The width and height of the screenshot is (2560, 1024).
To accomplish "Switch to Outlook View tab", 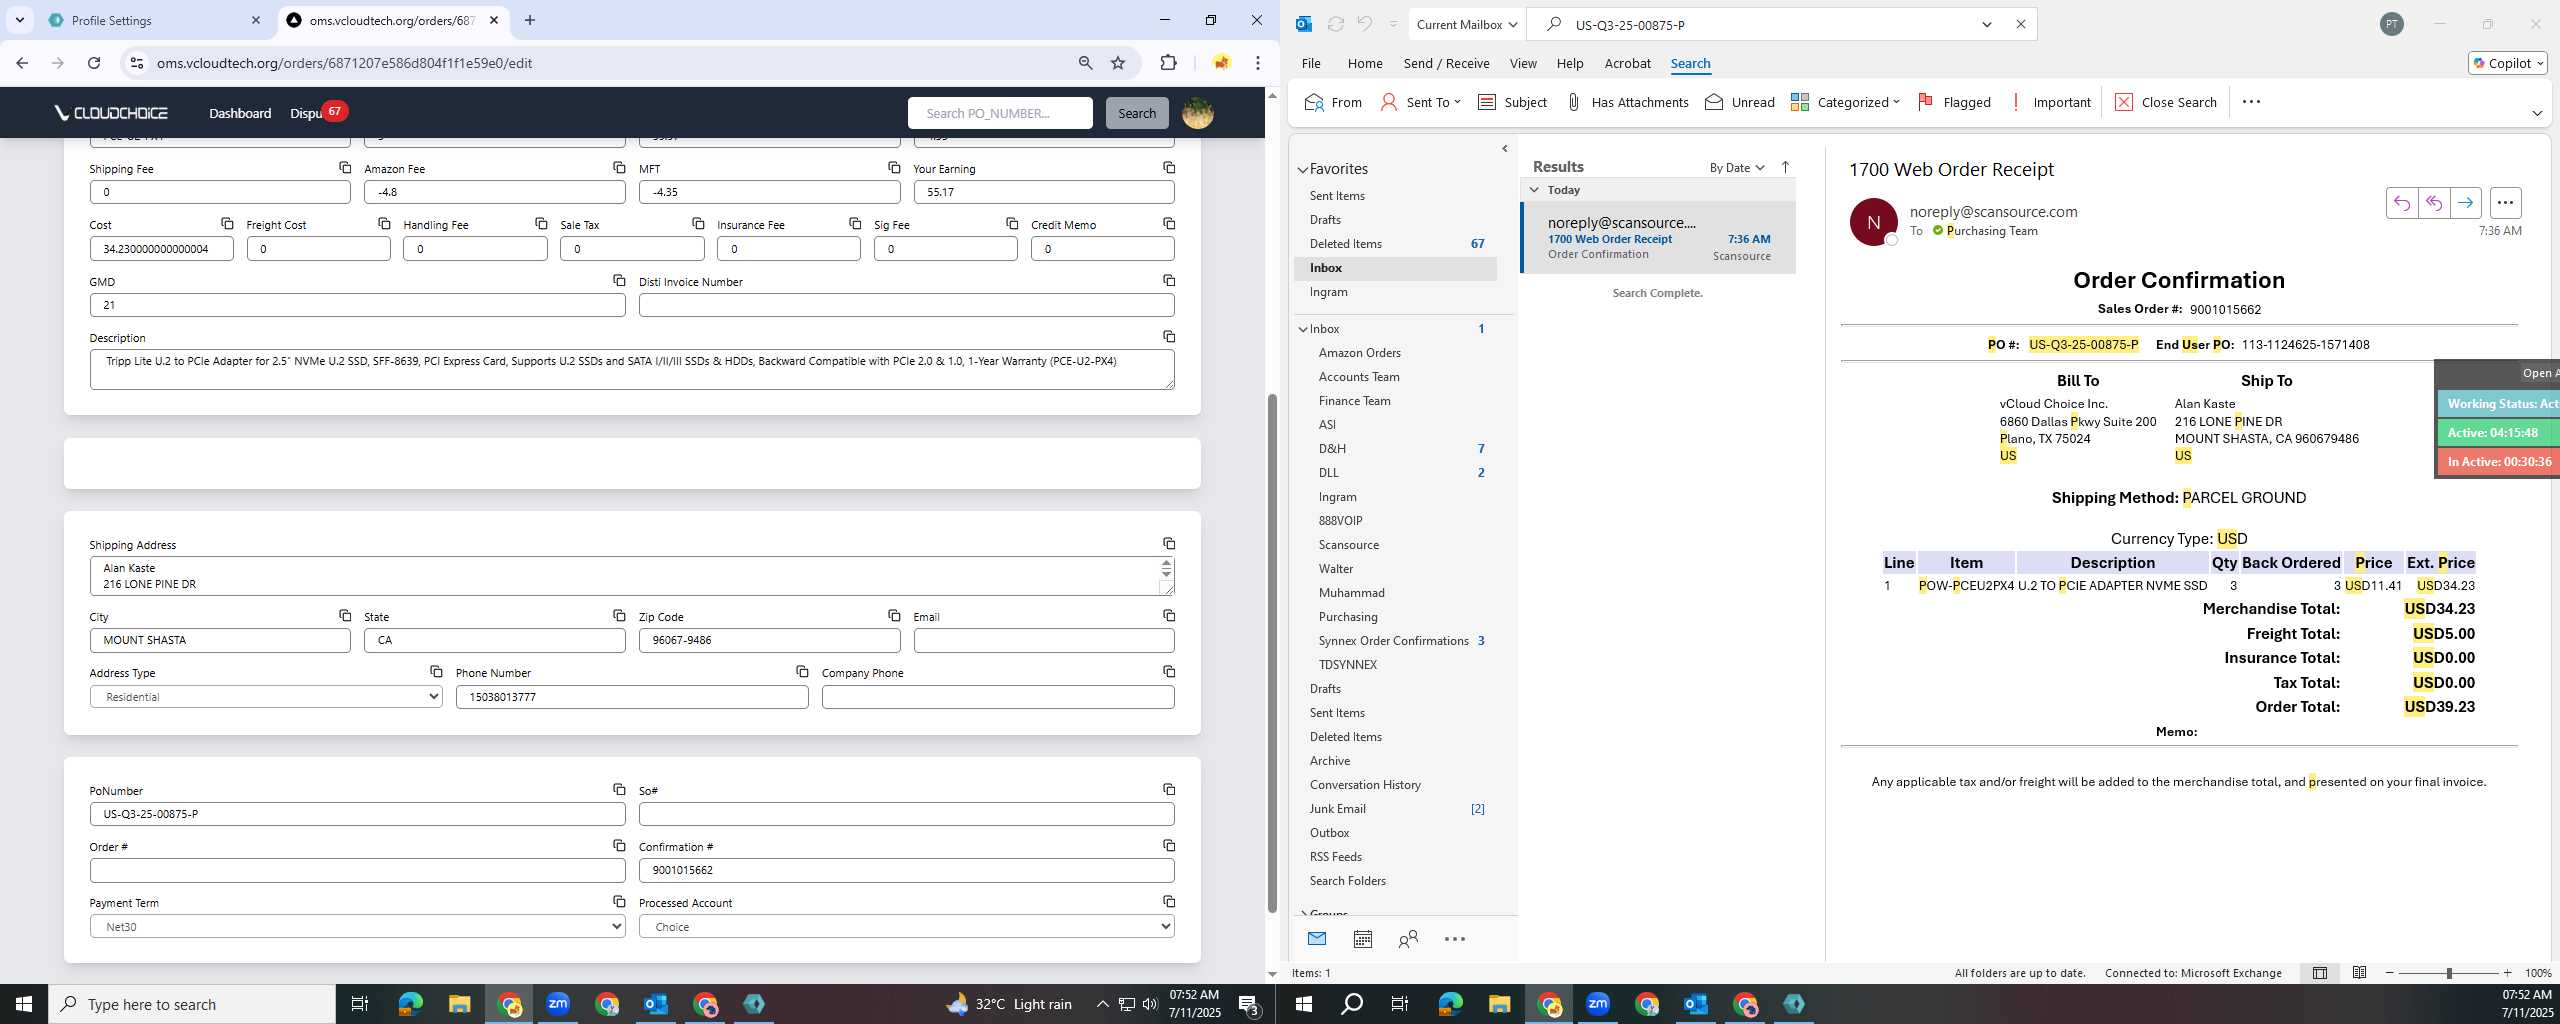I will [x=1523, y=63].
